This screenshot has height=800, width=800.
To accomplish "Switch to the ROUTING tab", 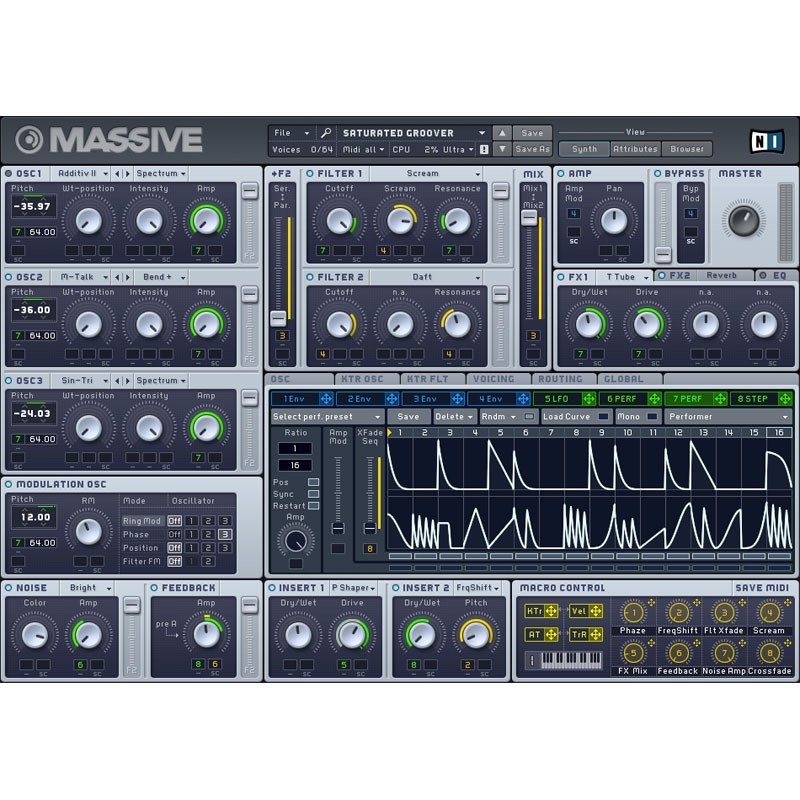I will 560,379.
